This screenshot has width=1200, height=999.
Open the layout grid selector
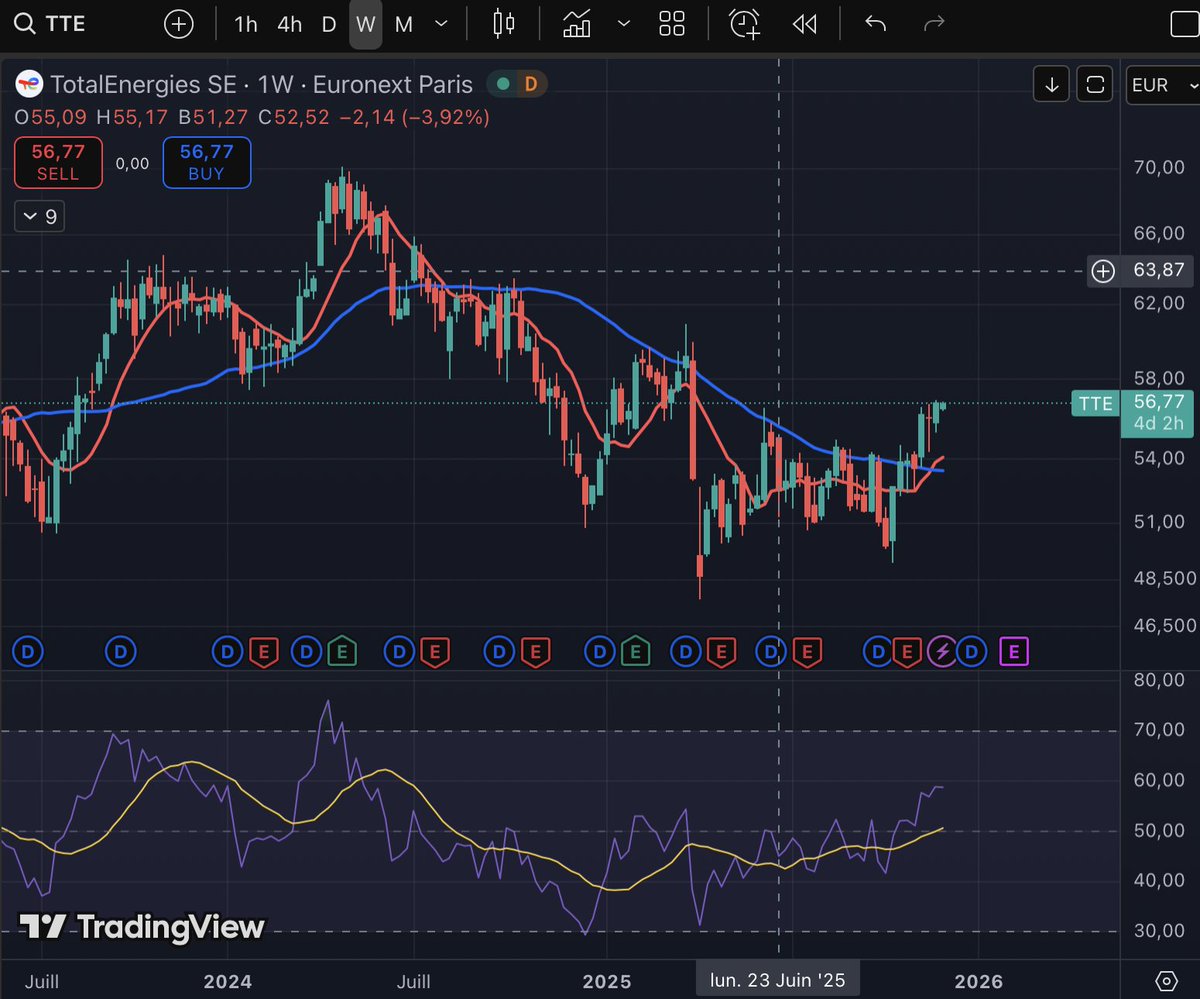[672, 24]
